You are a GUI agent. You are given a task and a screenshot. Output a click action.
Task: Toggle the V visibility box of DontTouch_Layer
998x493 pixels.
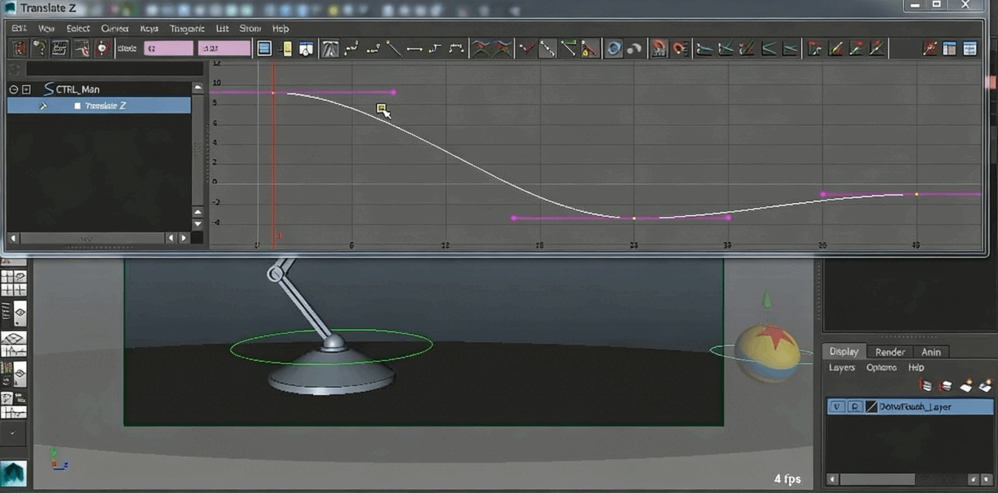coord(837,407)
